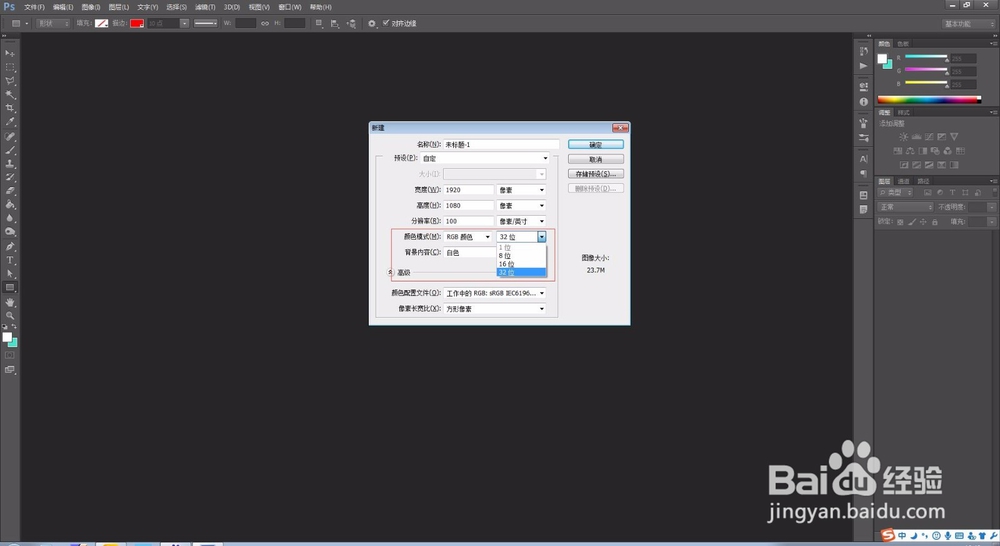Open the gear settings in options bar
This screenshot has height=546, width=1000.
372,24
